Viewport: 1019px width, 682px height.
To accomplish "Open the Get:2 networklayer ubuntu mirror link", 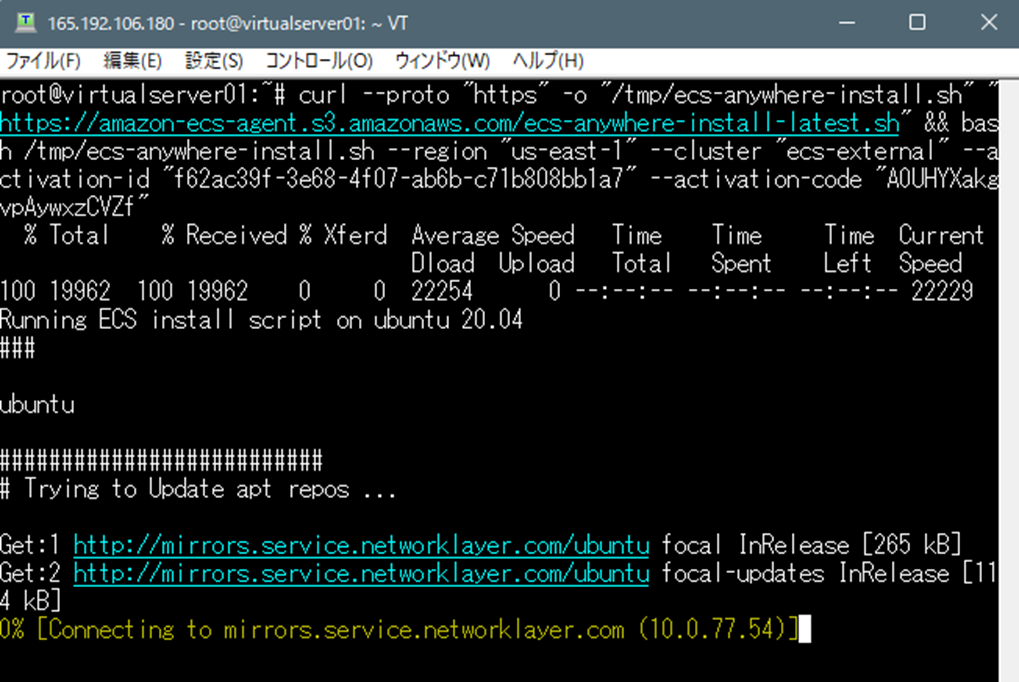I will [x=361, y=573].
